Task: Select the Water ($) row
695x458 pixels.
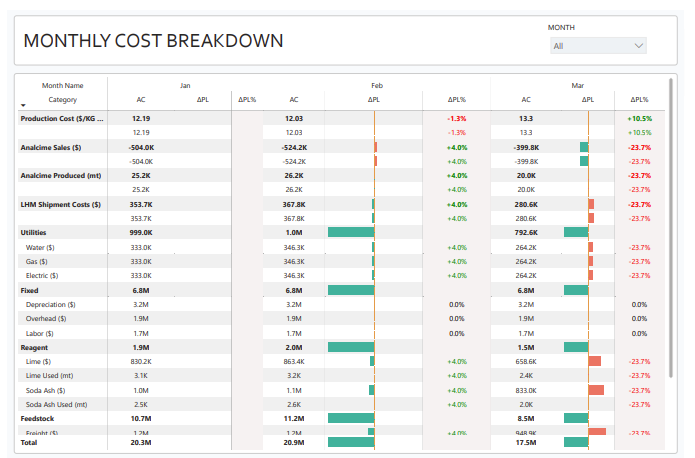Action: (341, 247)
